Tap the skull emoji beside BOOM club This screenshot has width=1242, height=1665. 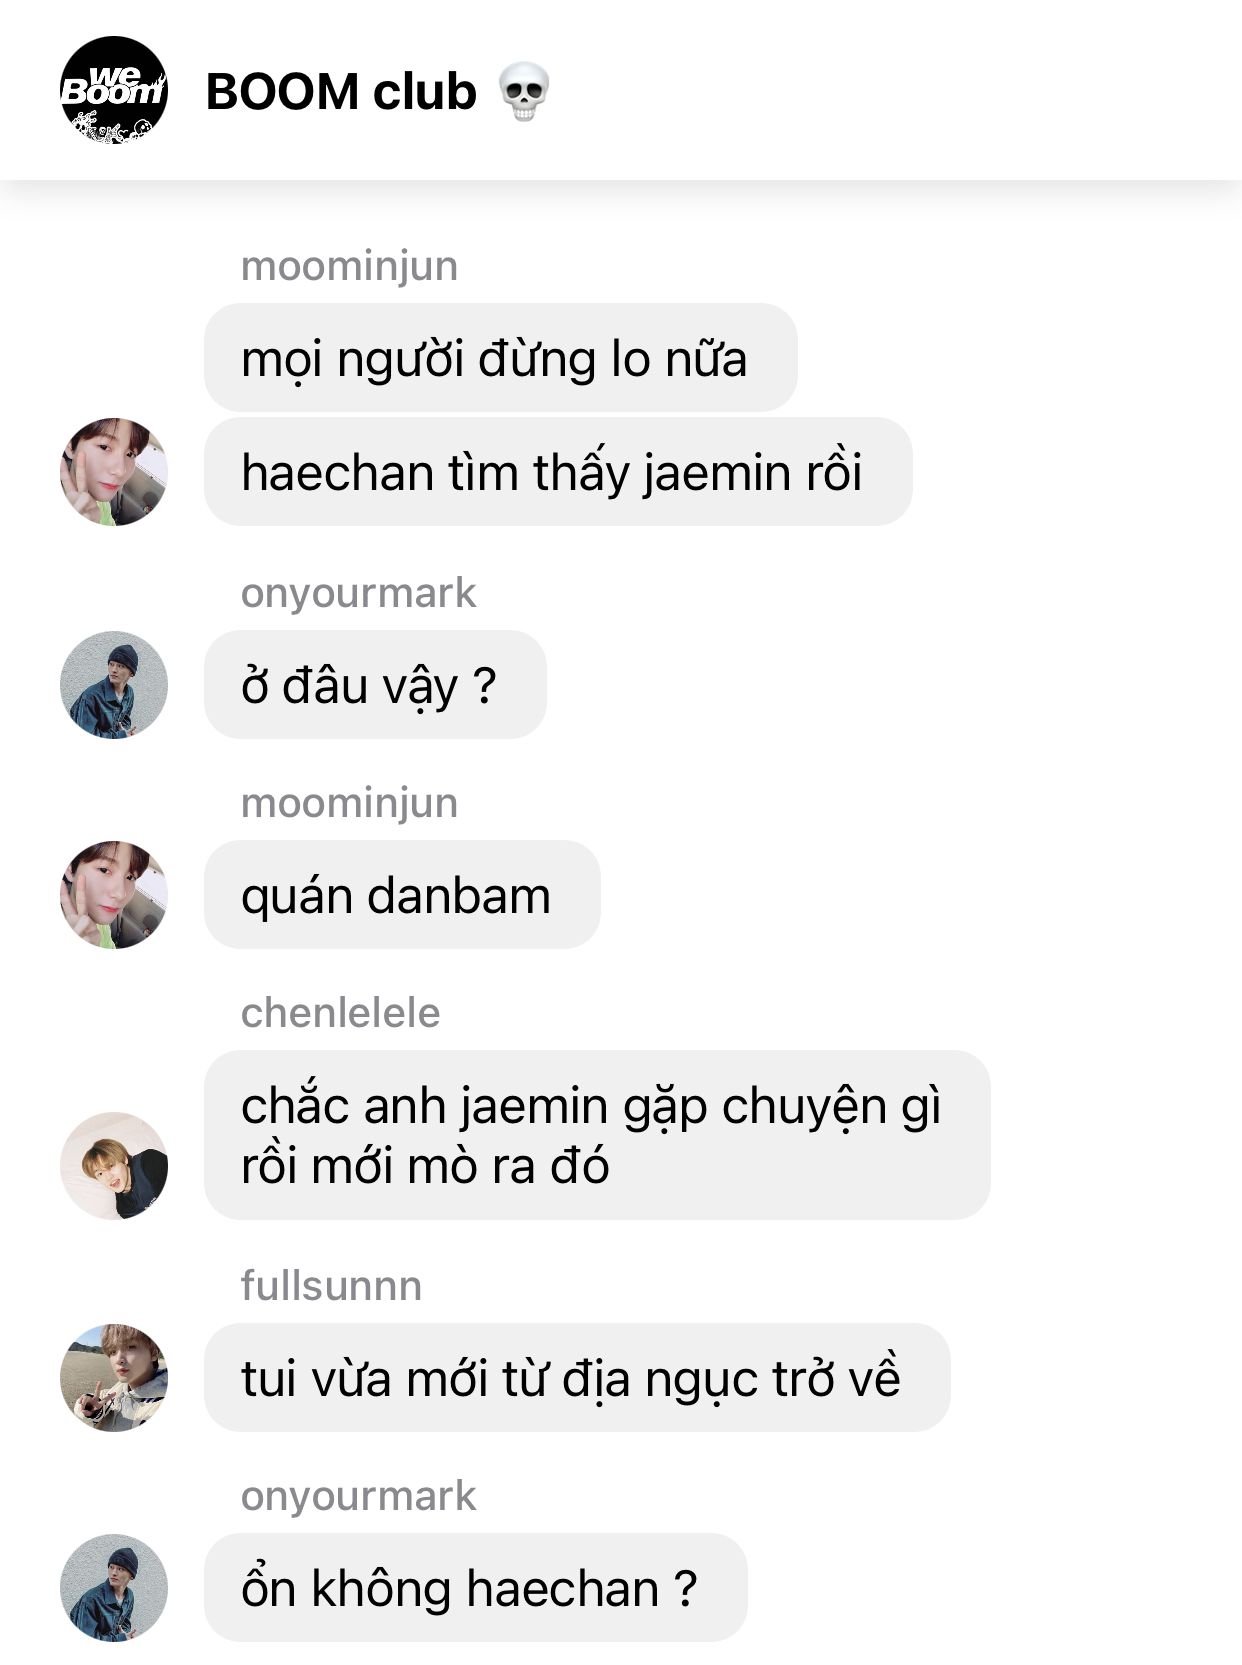524,92
